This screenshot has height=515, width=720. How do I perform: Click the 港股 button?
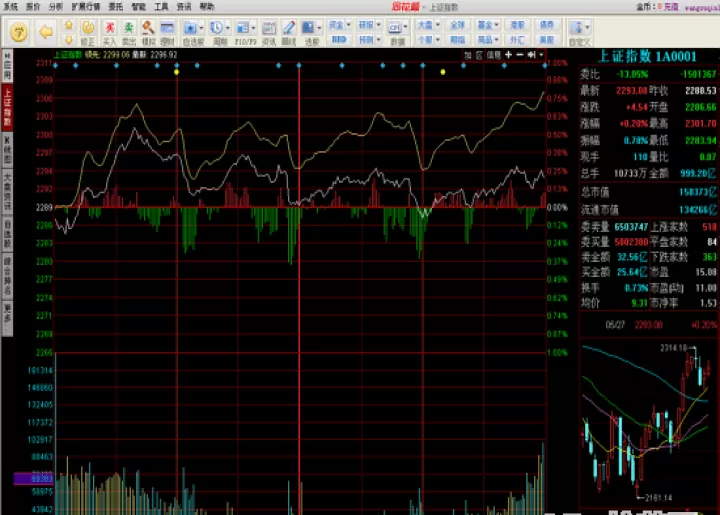coord(517,25)
